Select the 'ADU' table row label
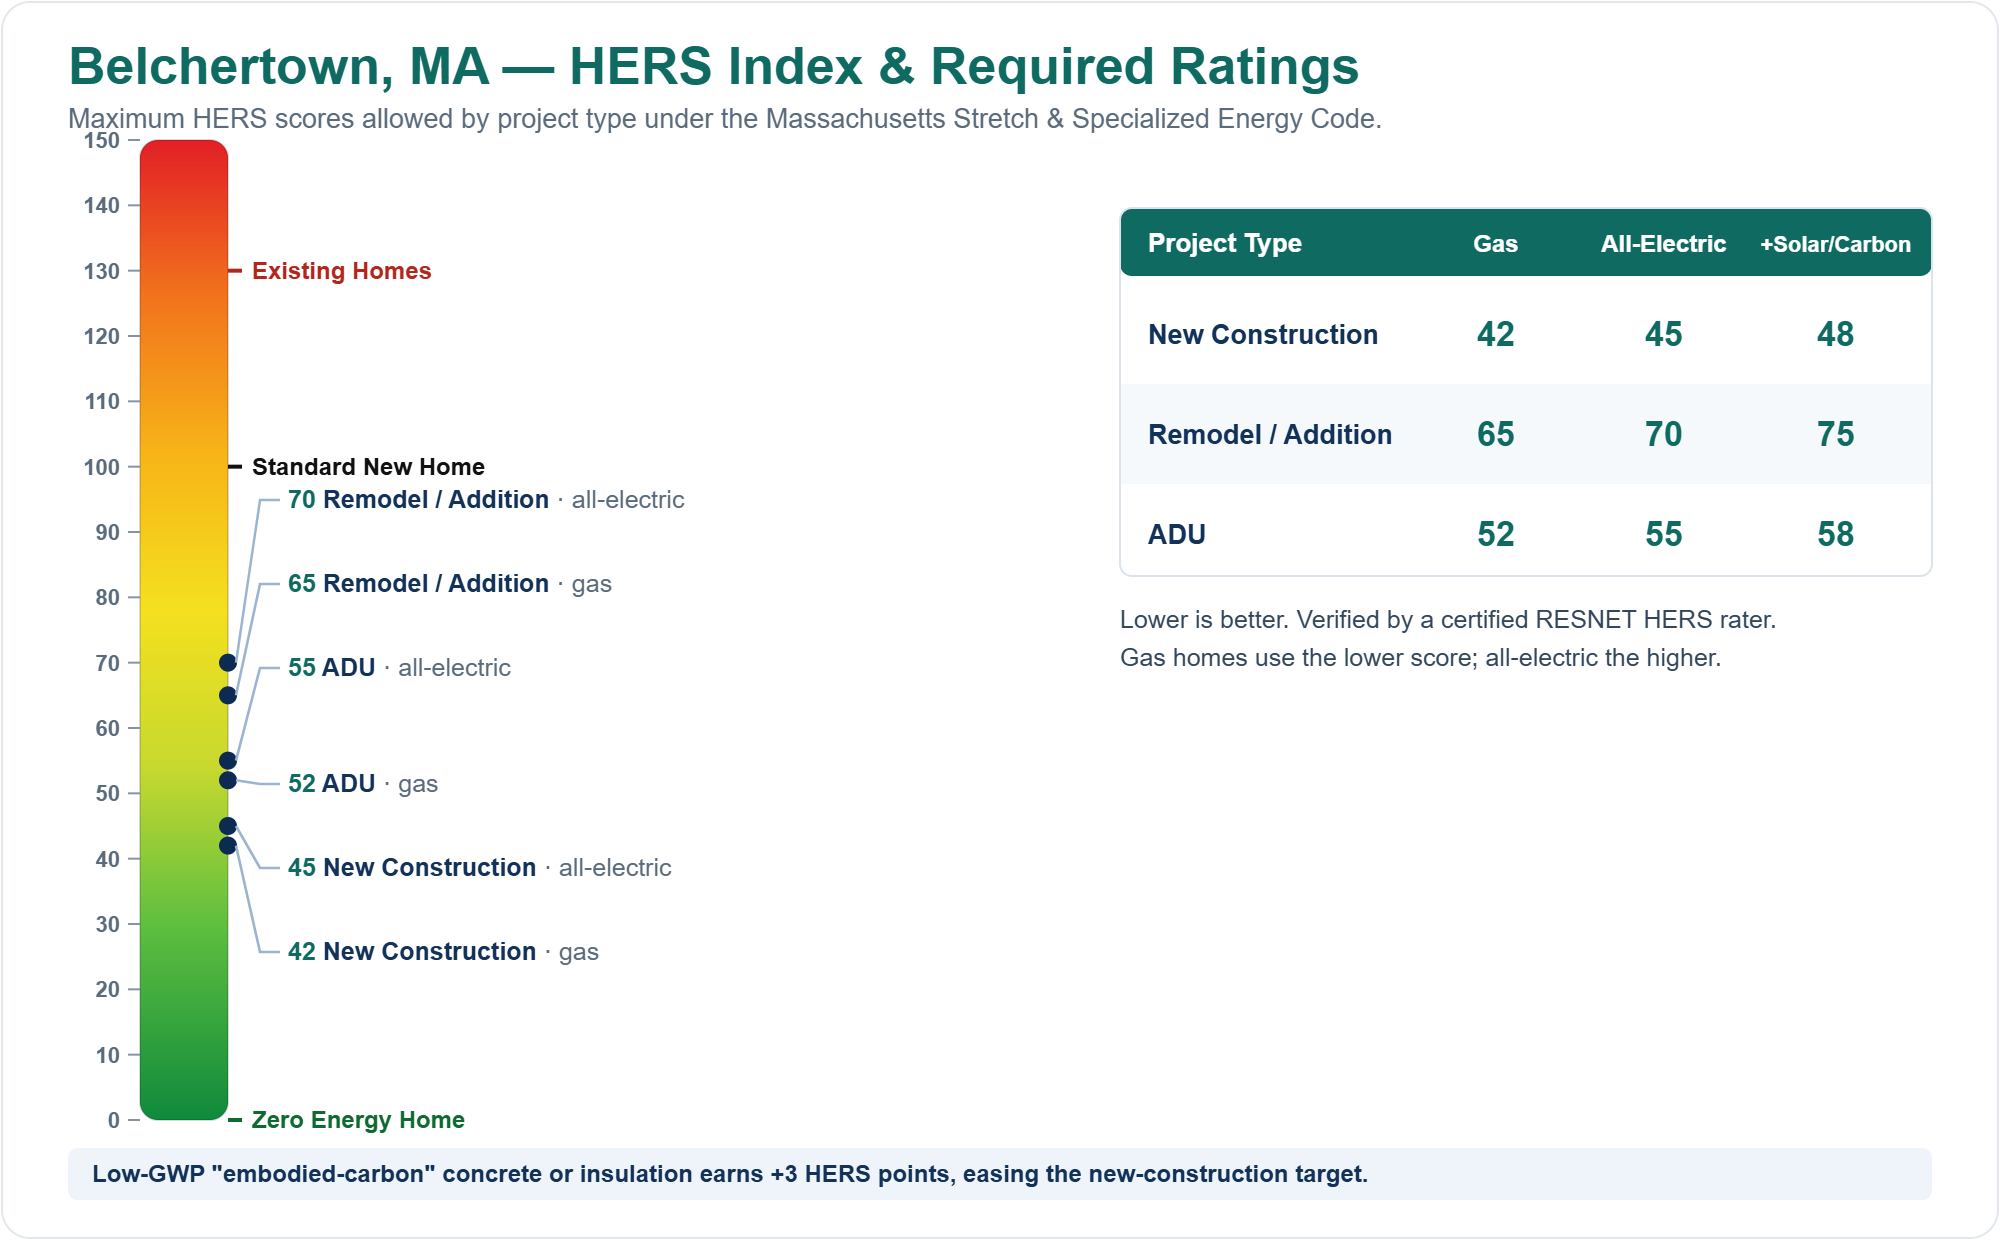This screenshot has width=2000, height=1240. [1176, 534]
